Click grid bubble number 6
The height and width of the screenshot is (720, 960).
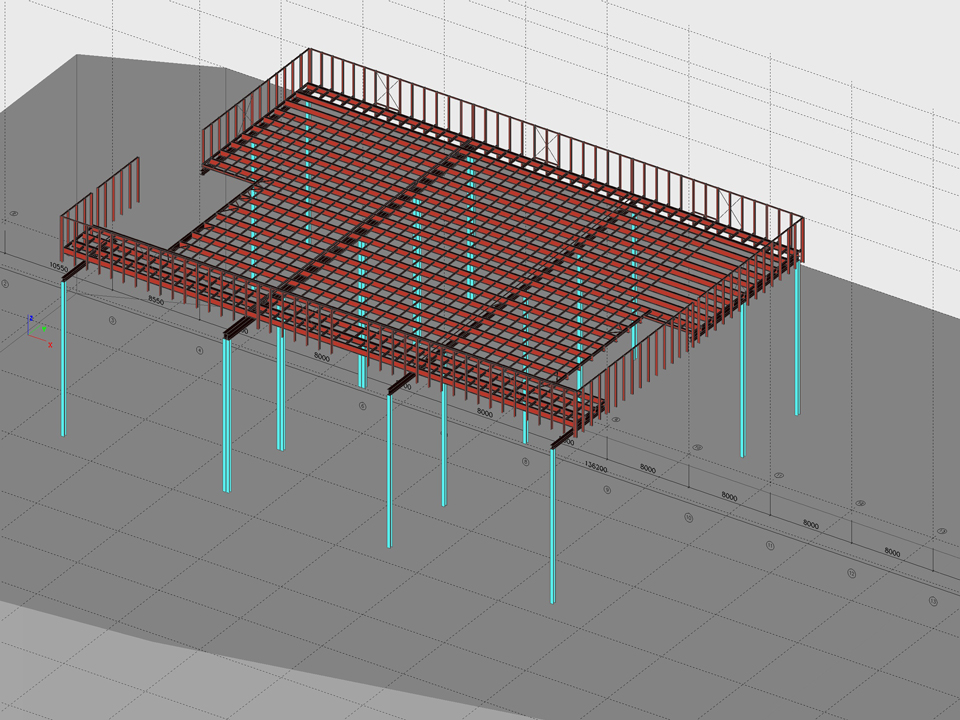pyautogui.click(x=361, y=407)
